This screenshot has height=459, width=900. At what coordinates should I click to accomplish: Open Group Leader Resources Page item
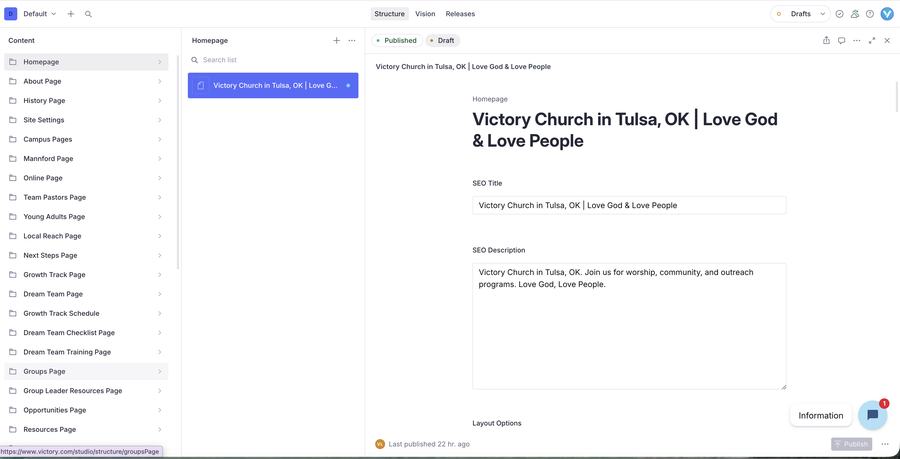pyautogui.click(x=86, y=391)
